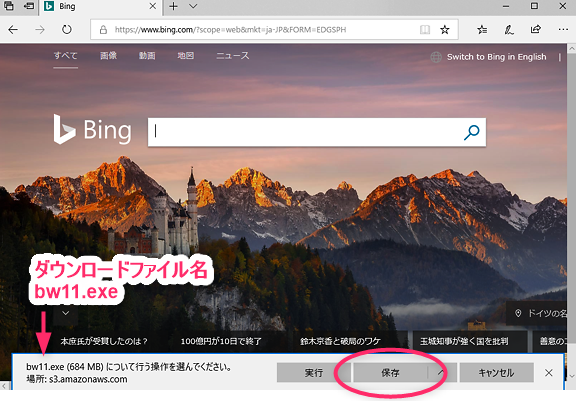Show tab previews chevron

coord(193,6)
